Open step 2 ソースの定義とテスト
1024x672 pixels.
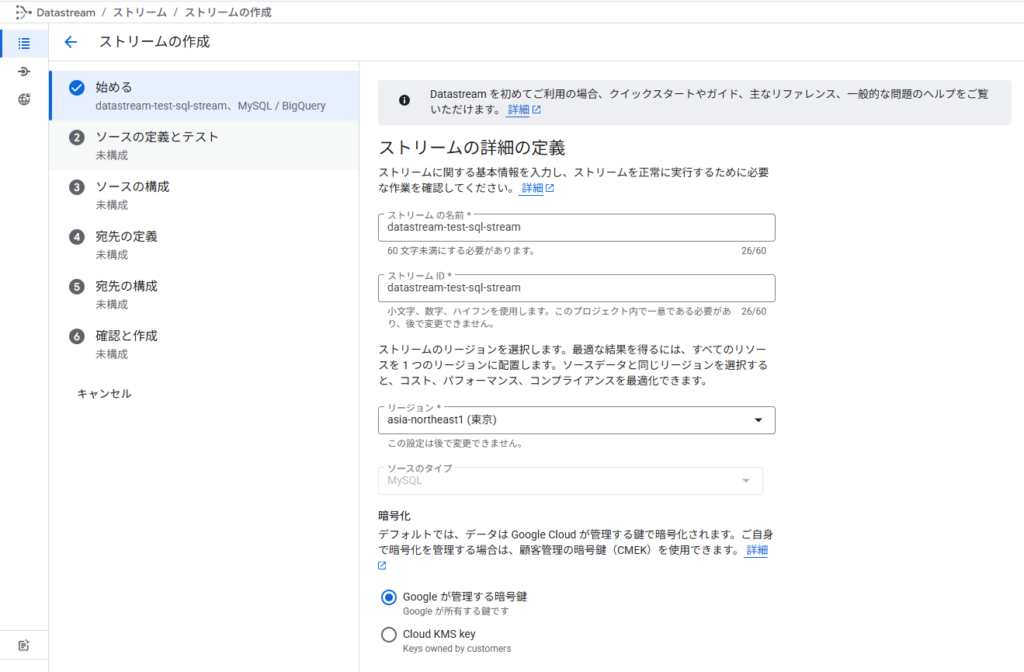(x=156, y=137)
